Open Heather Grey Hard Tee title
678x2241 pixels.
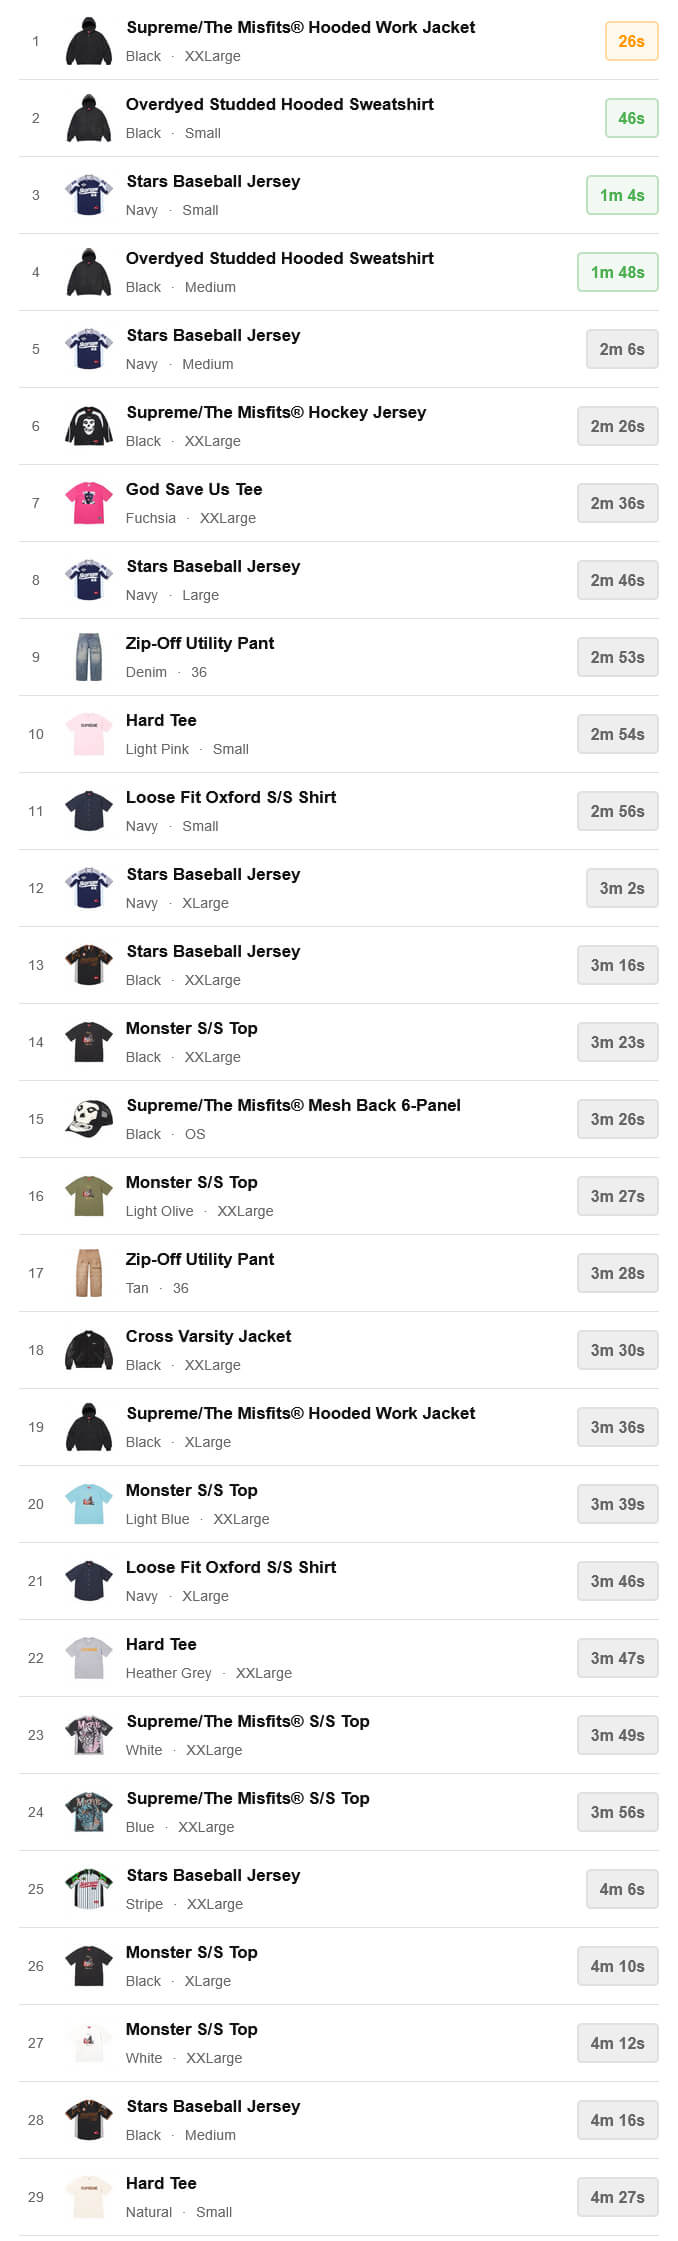click(161, 1645)
